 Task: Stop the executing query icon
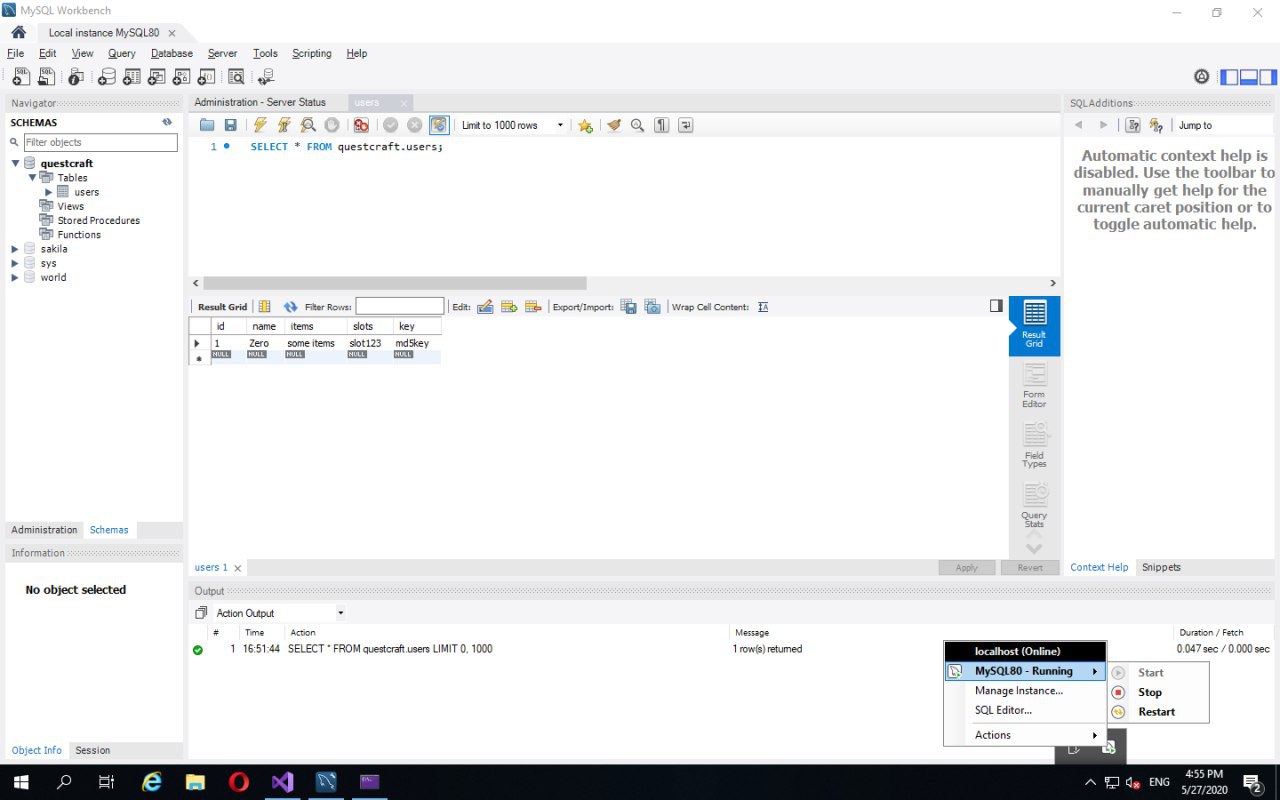coord(332,125)
